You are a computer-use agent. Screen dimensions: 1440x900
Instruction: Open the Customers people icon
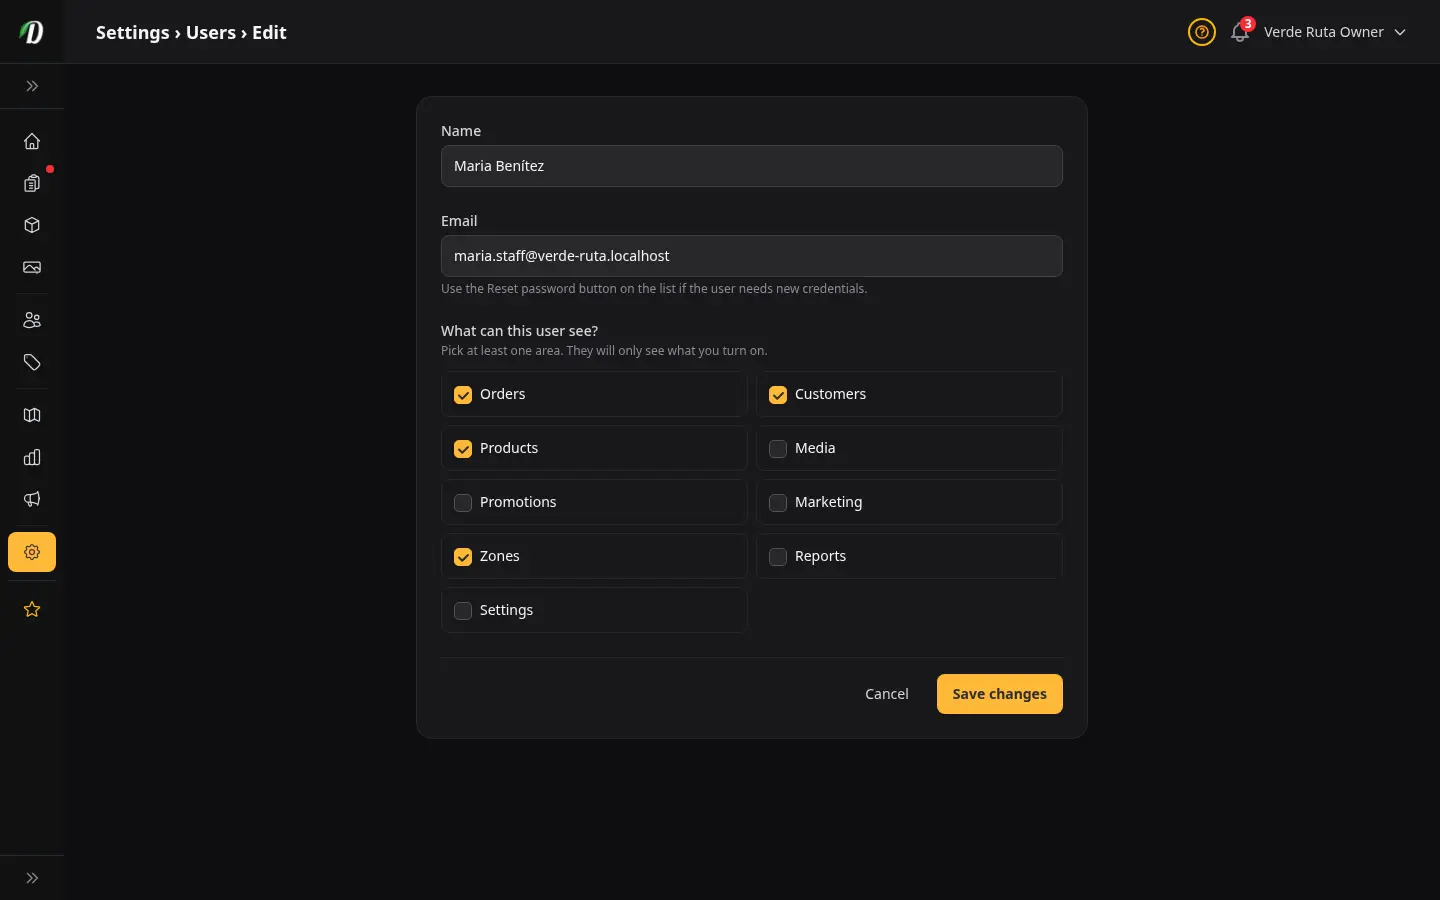point(32,320)
